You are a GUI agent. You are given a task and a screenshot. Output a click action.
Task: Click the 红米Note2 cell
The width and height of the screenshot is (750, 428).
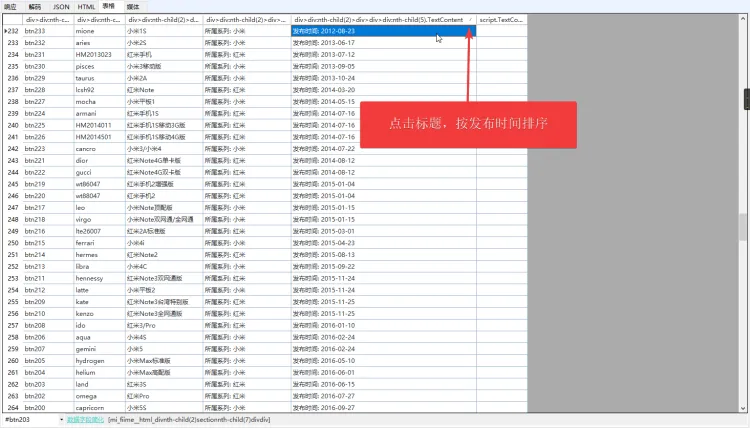tap(164, 255)
